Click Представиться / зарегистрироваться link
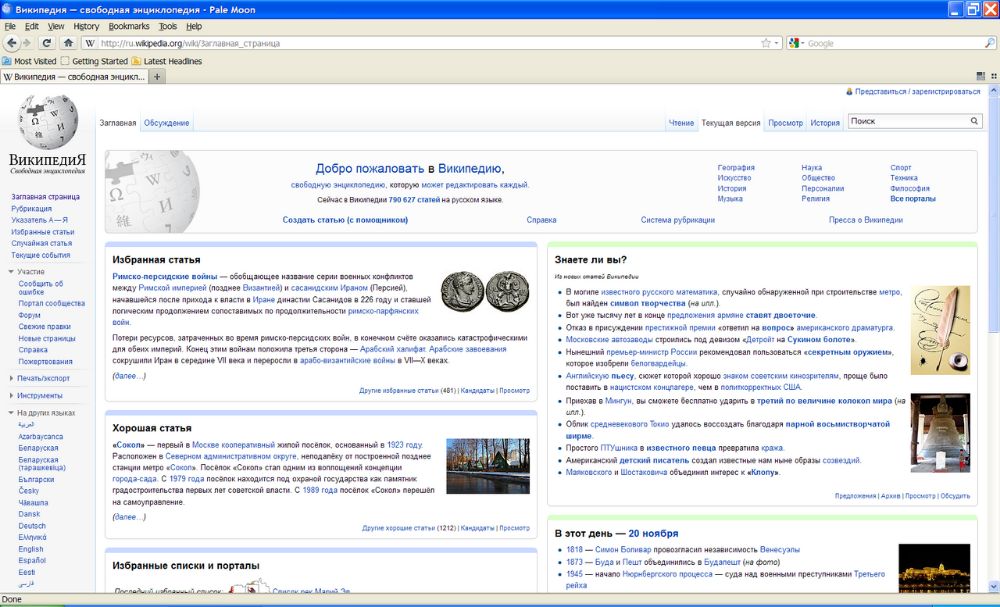The width and height of the screenshot is (1000, 607). (917, 92)
